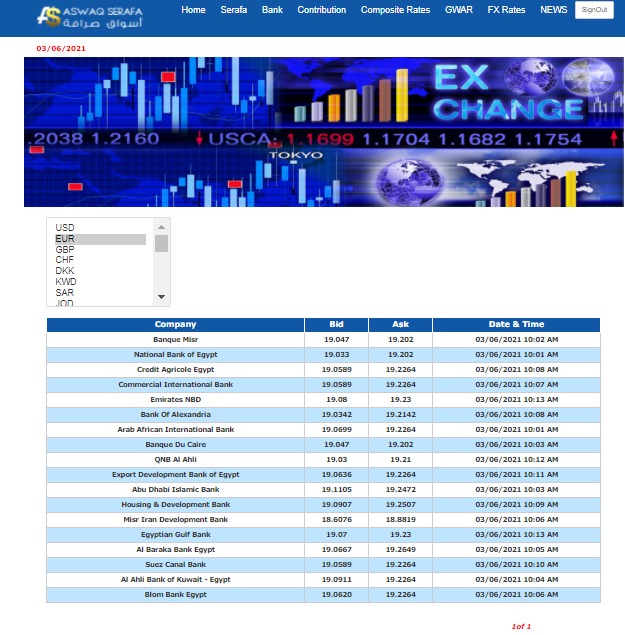Click Banque Misr timestamp 10:02 AM

click(516, 339)
